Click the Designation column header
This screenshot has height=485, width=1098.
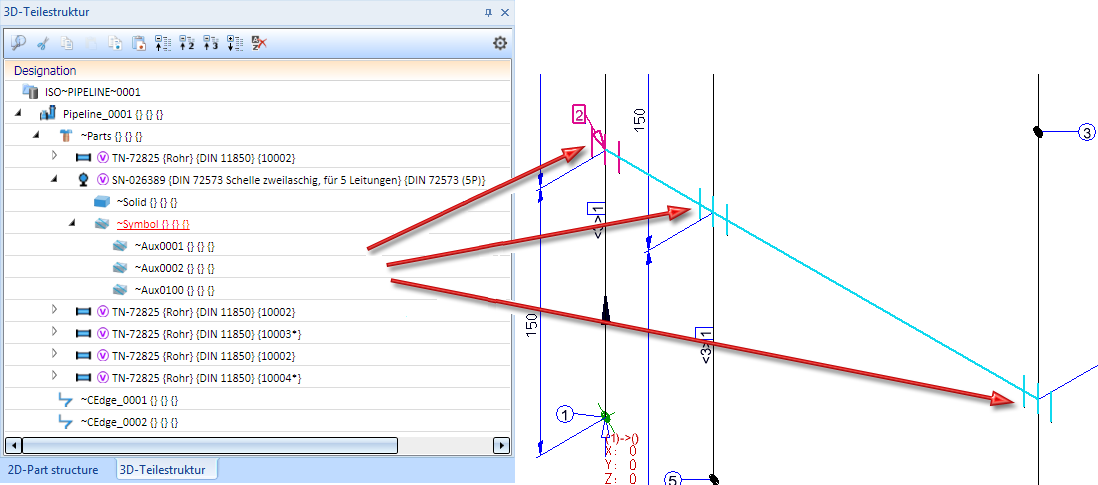point(258,71)
